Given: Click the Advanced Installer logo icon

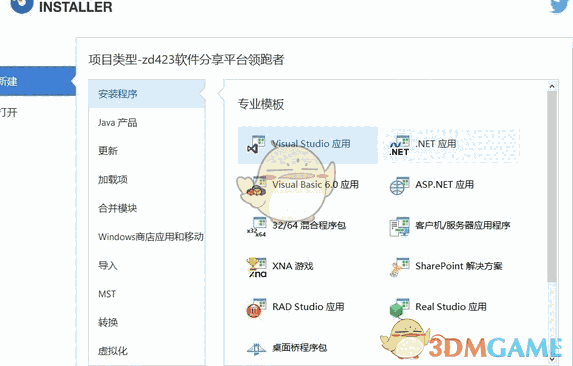Looking at the screenshot, I should tap(22, 6).
